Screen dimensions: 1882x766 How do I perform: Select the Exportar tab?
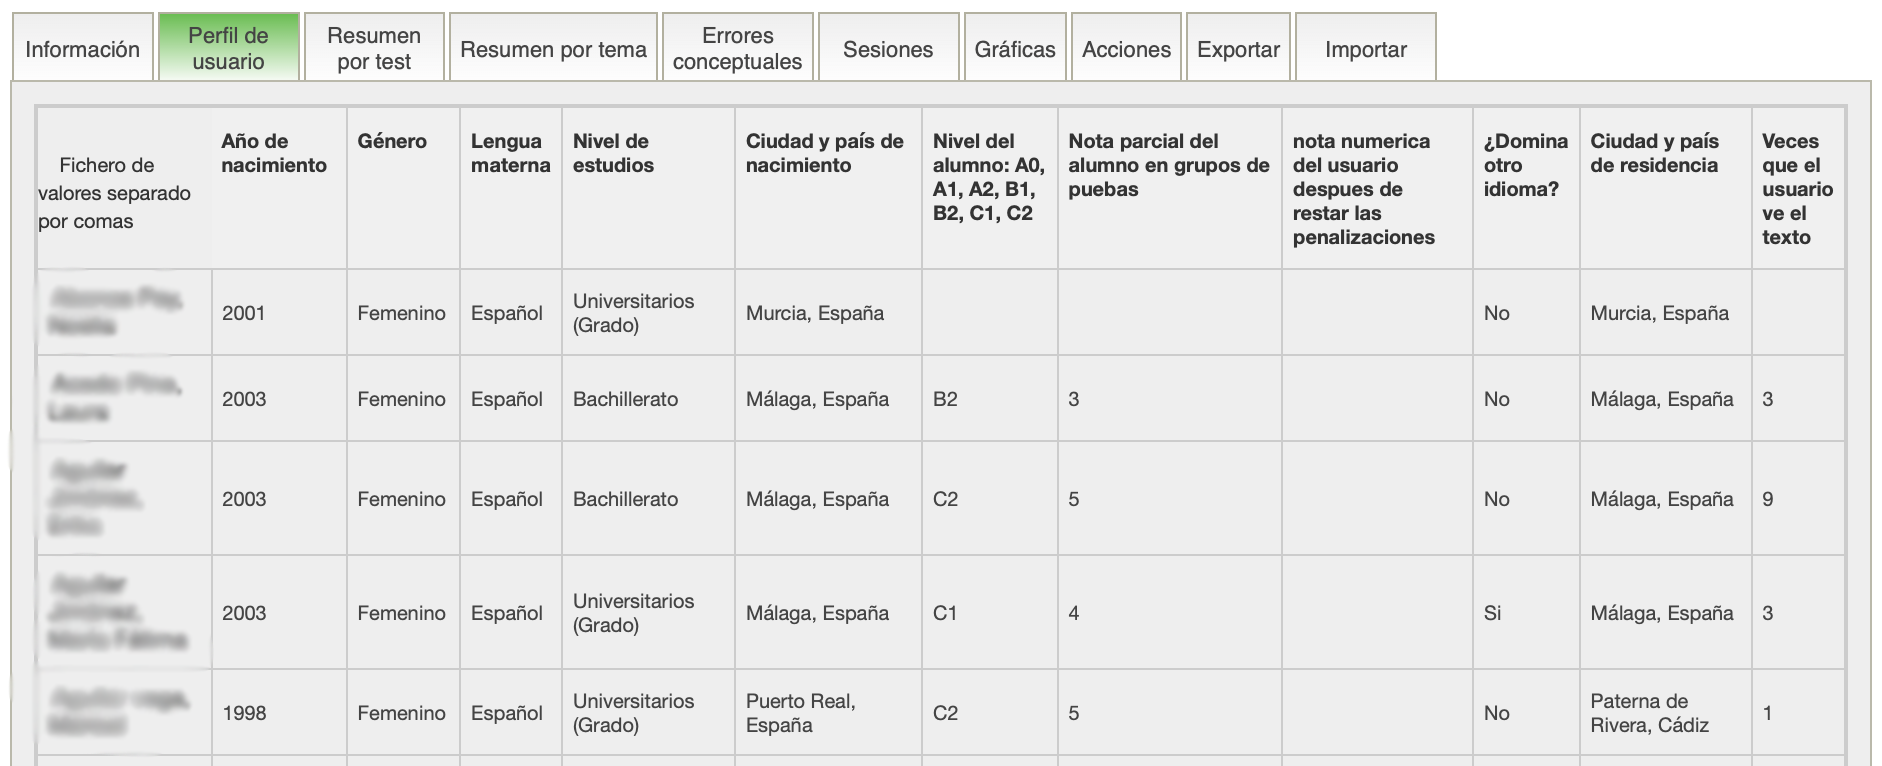[1238, 49]
